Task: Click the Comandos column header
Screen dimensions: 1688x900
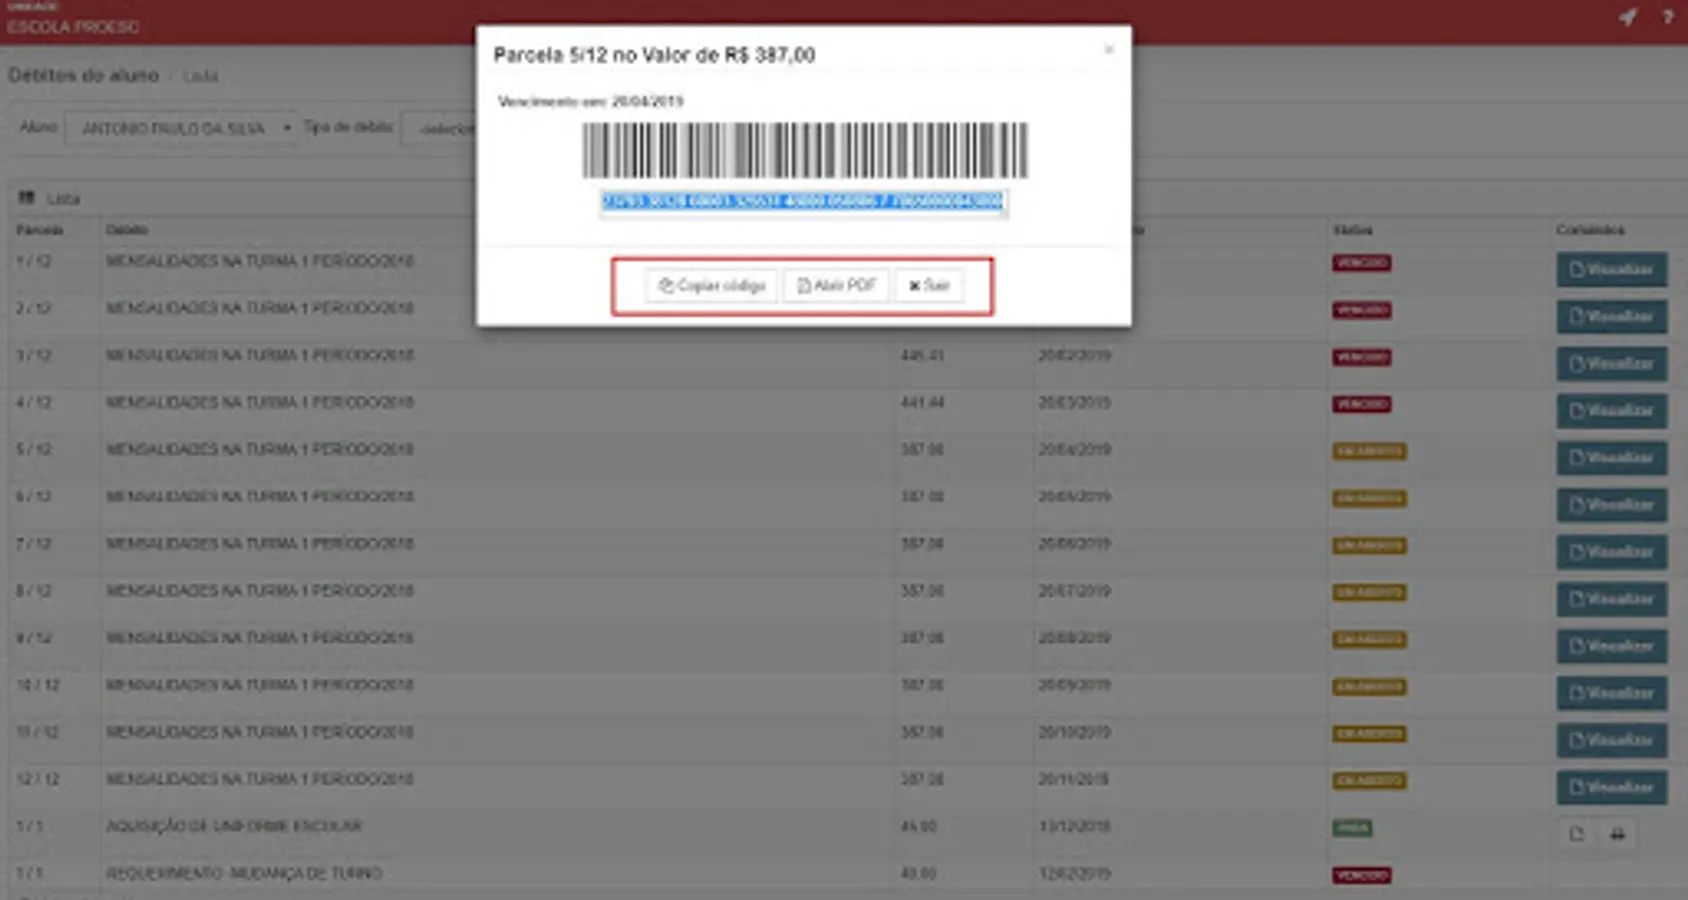Action: [1590, 230]
